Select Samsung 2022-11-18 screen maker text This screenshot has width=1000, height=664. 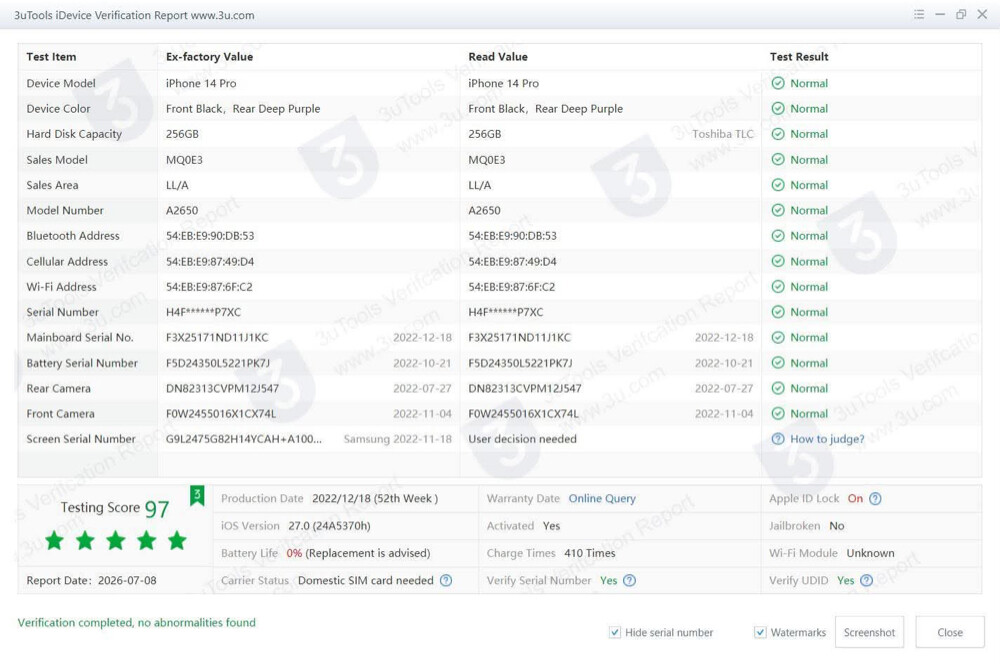pos(397,439)
